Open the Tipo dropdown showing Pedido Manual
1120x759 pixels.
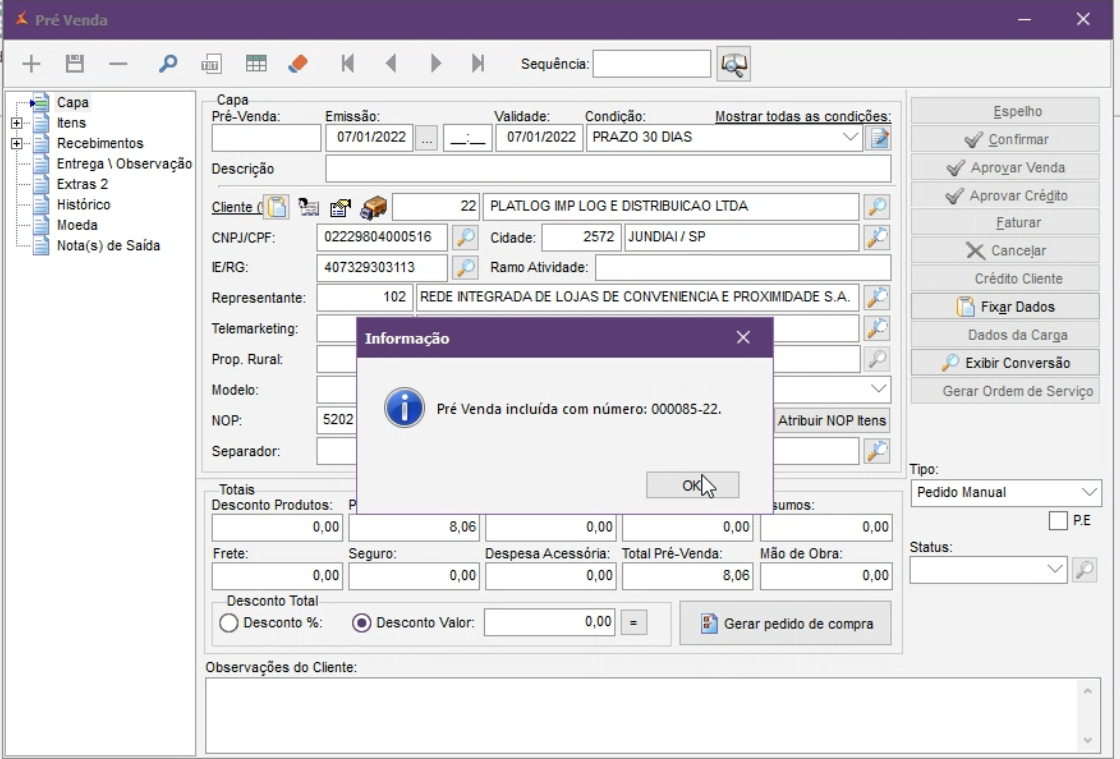[1088, 493]
